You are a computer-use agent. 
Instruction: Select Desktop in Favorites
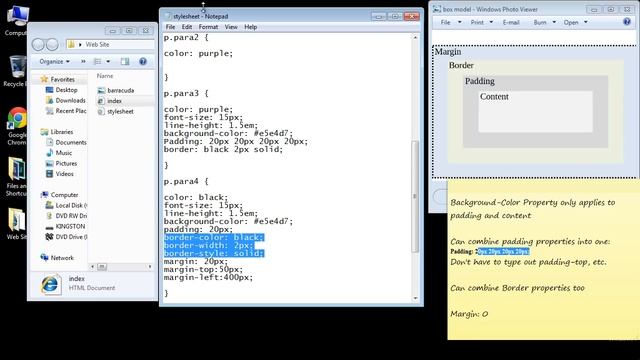click(66, 90)
